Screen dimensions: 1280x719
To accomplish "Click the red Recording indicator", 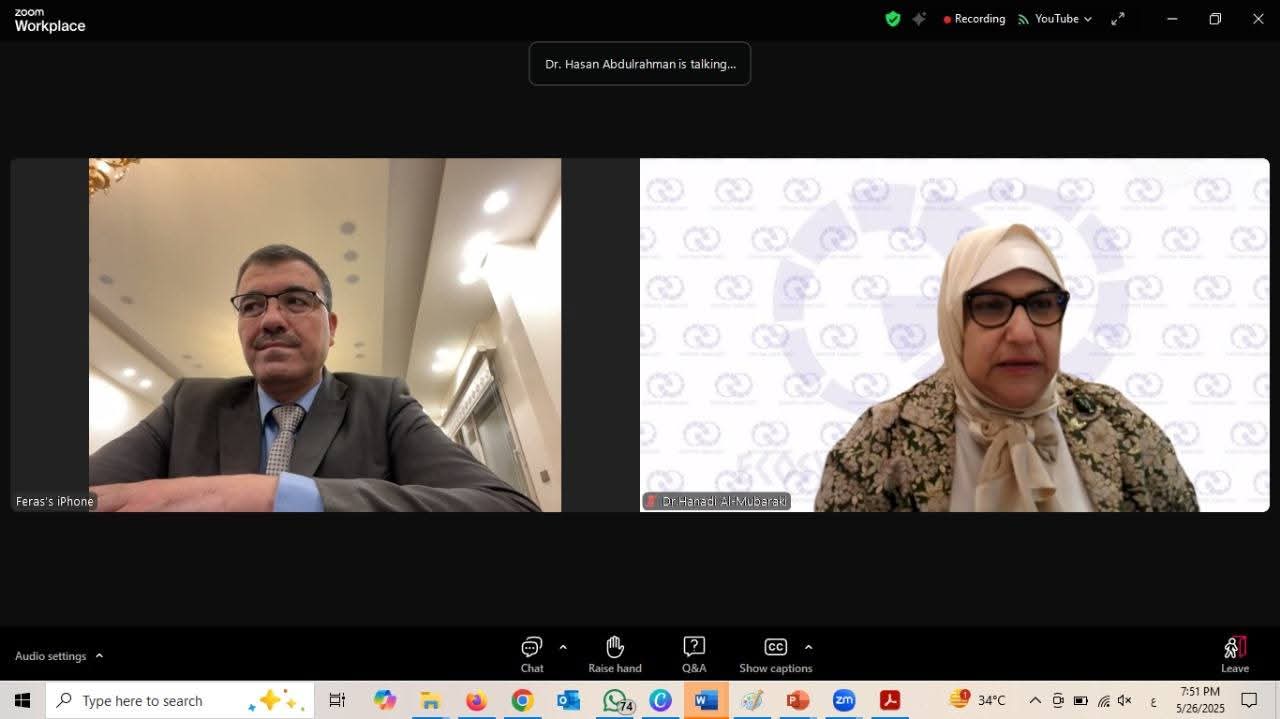I will pos(974,19).
